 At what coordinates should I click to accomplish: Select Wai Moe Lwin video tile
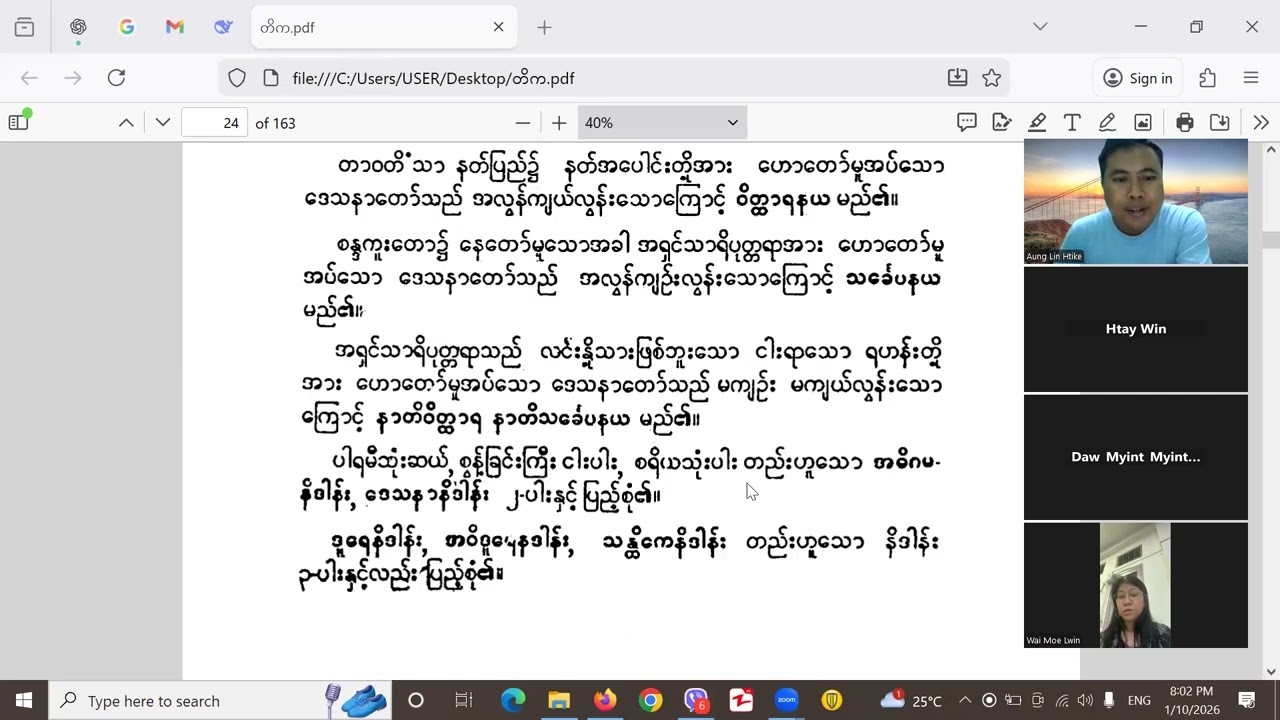point(1136,585)
